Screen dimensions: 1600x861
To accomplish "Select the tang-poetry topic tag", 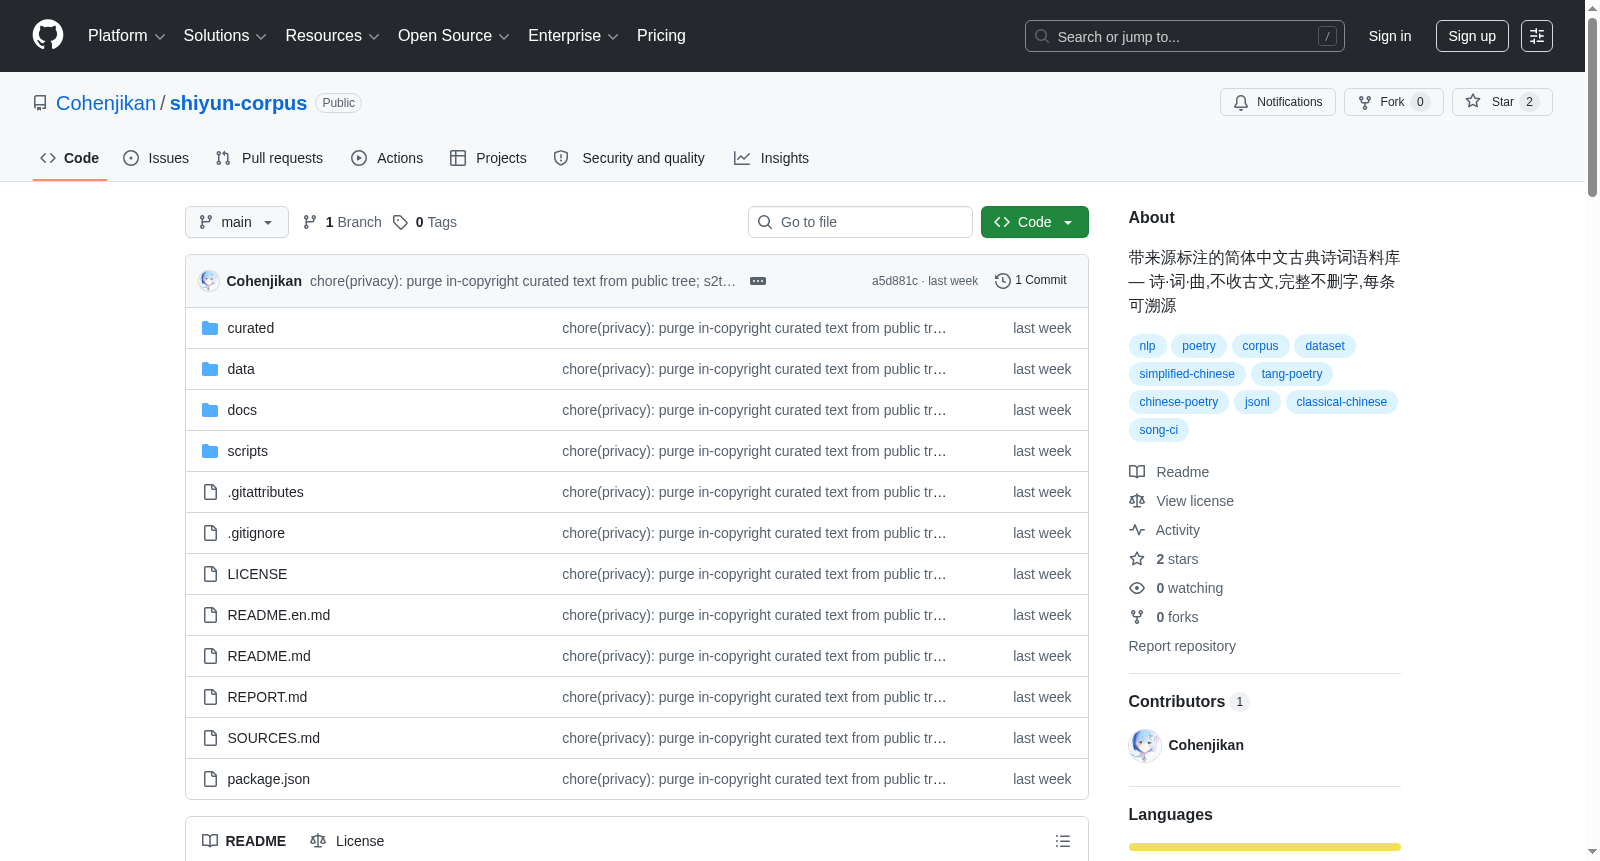I will pyautogui.click(x=1292, y=374).
